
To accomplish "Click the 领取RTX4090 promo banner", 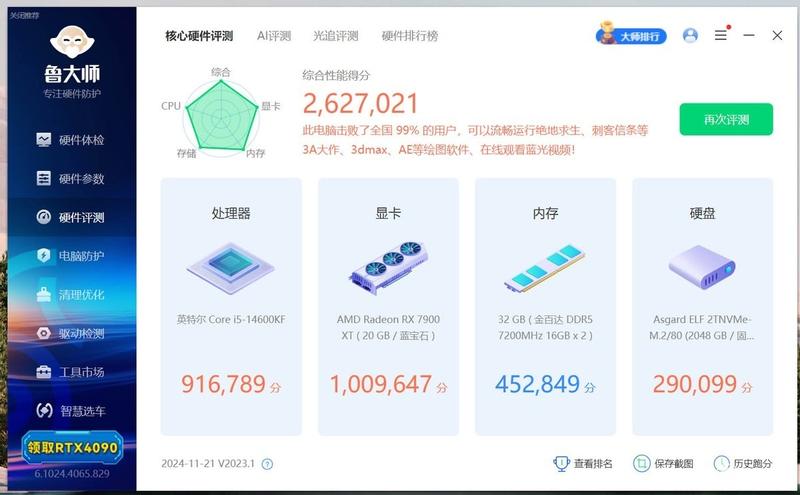I will (x=72, y=448).
